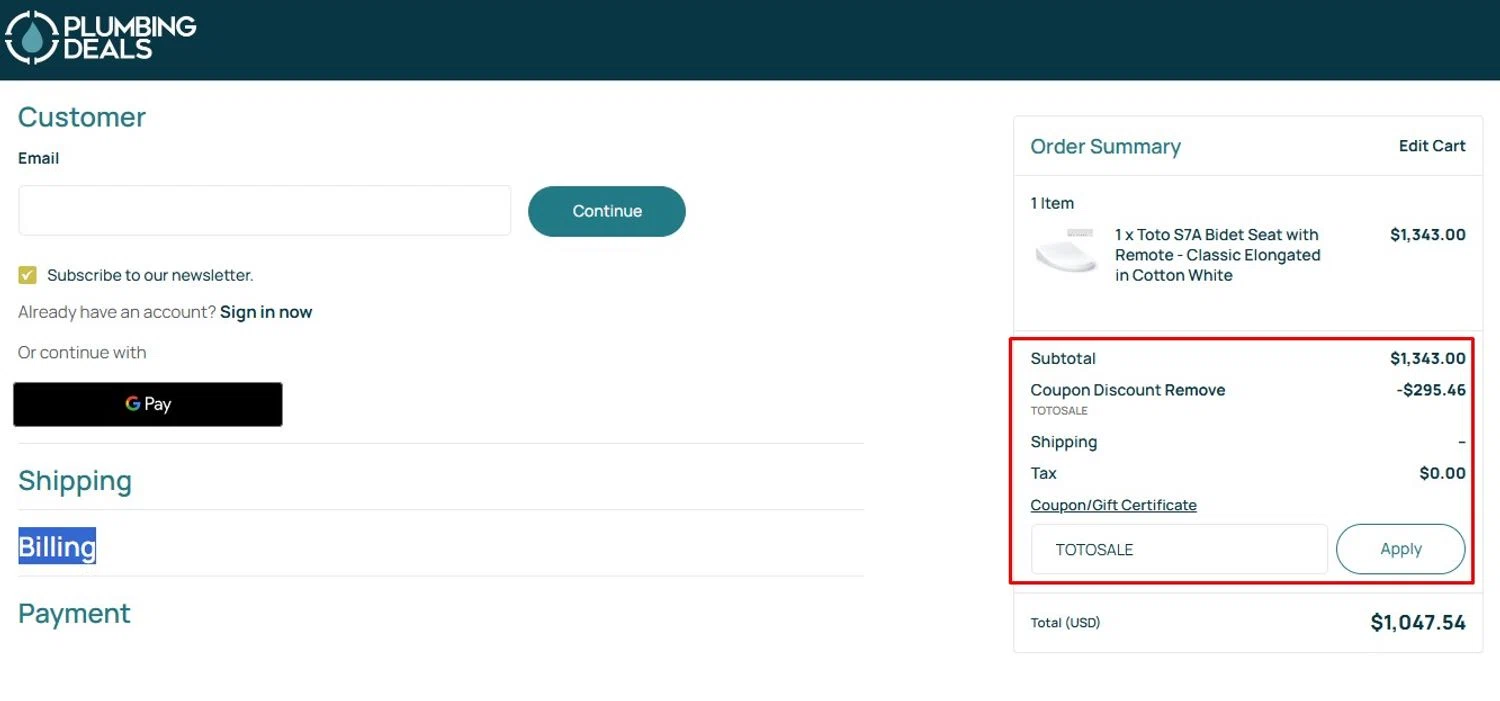
Task: Select the Subtotal $1,343.00 value
Action: coord(1428,358)
